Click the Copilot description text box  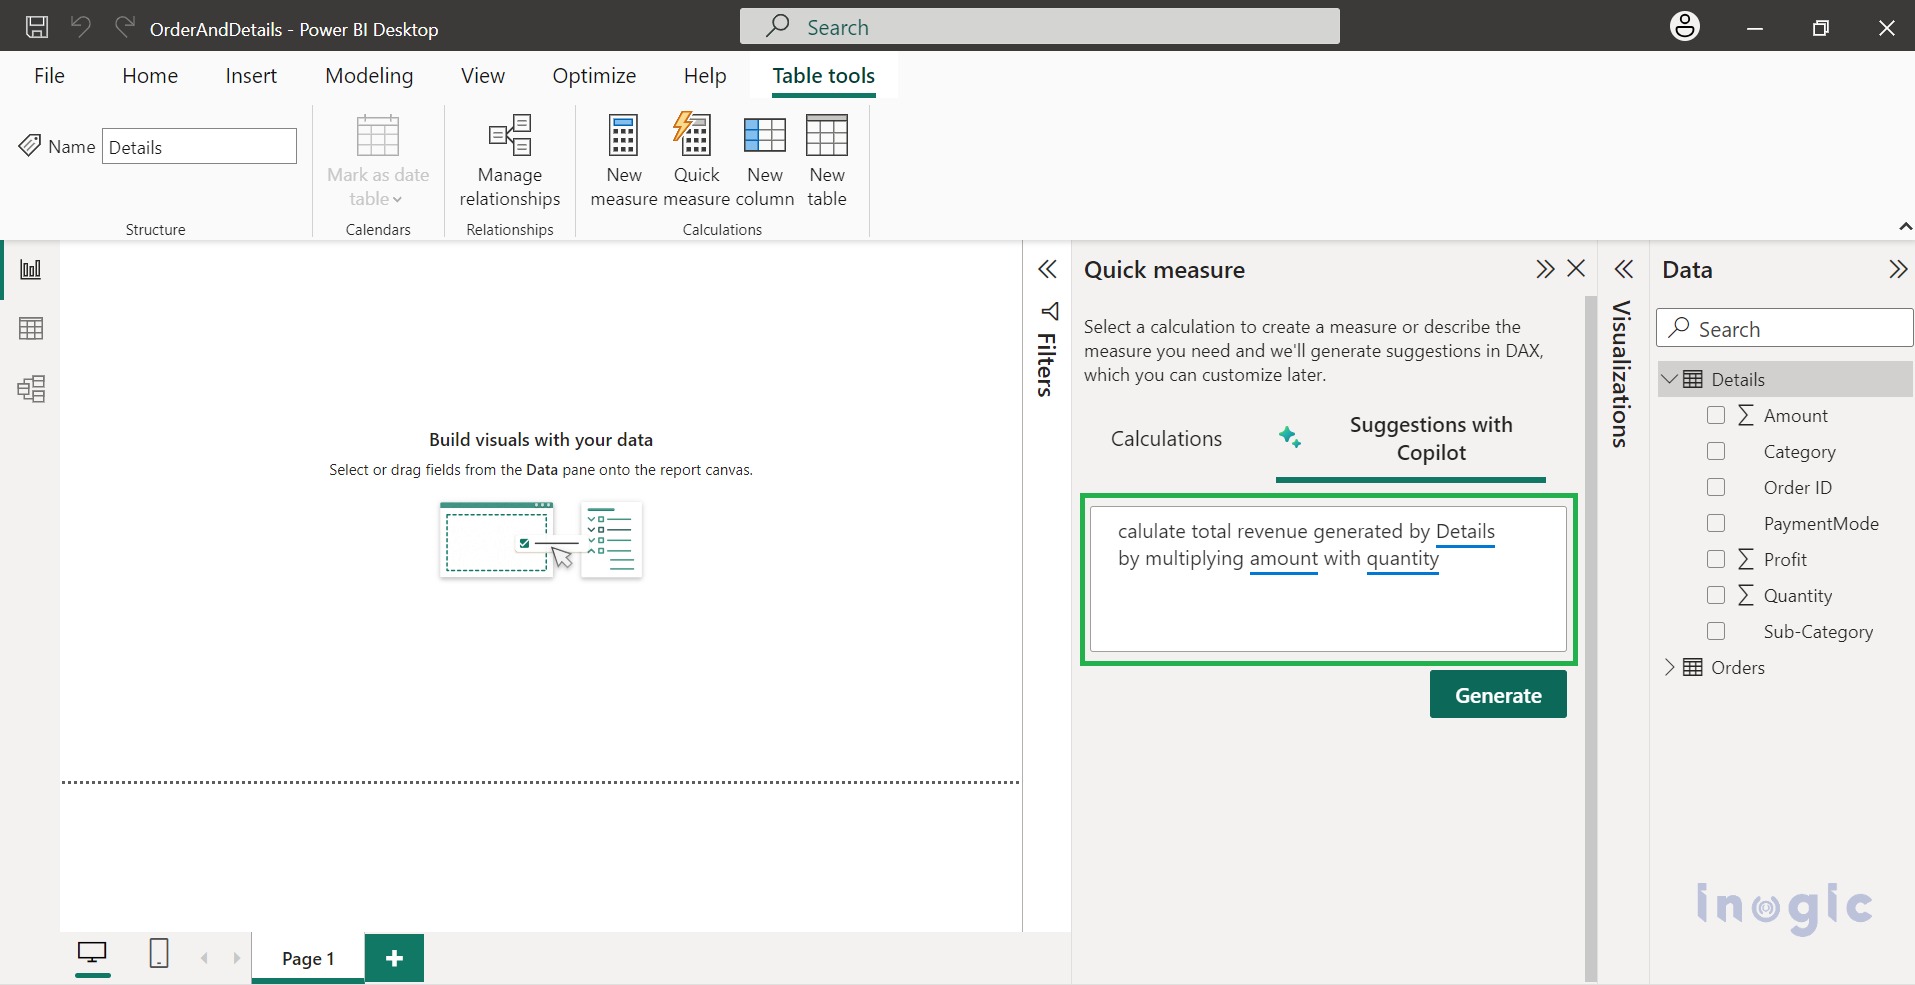click(1328, 579)
